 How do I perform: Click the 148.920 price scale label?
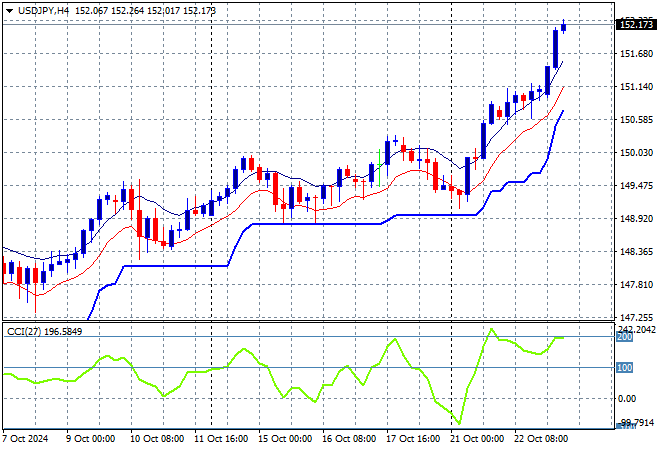pyautogui.click(x=636, y=218)
